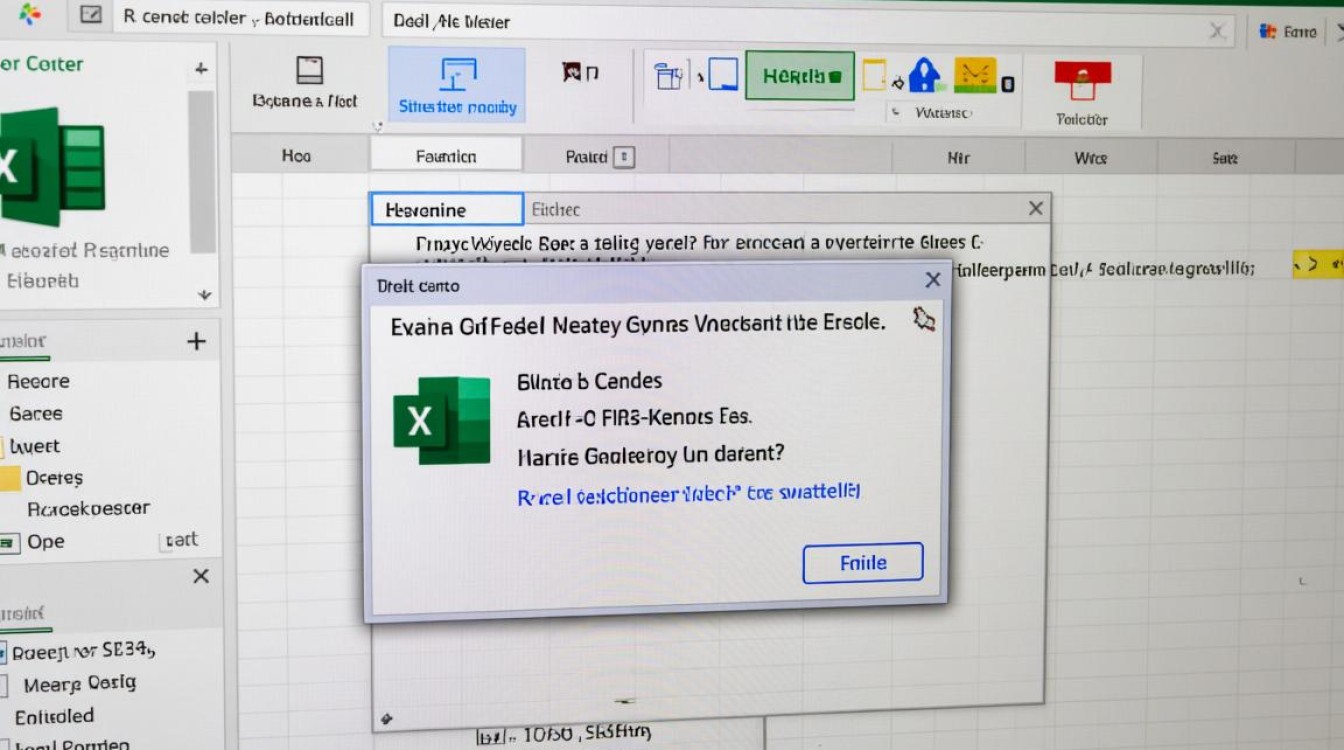Image resolution: width=1344 pixels, height=750 pixels.
Task: Click the red Toiicter ribbon icon
Action: [1081, 79]
